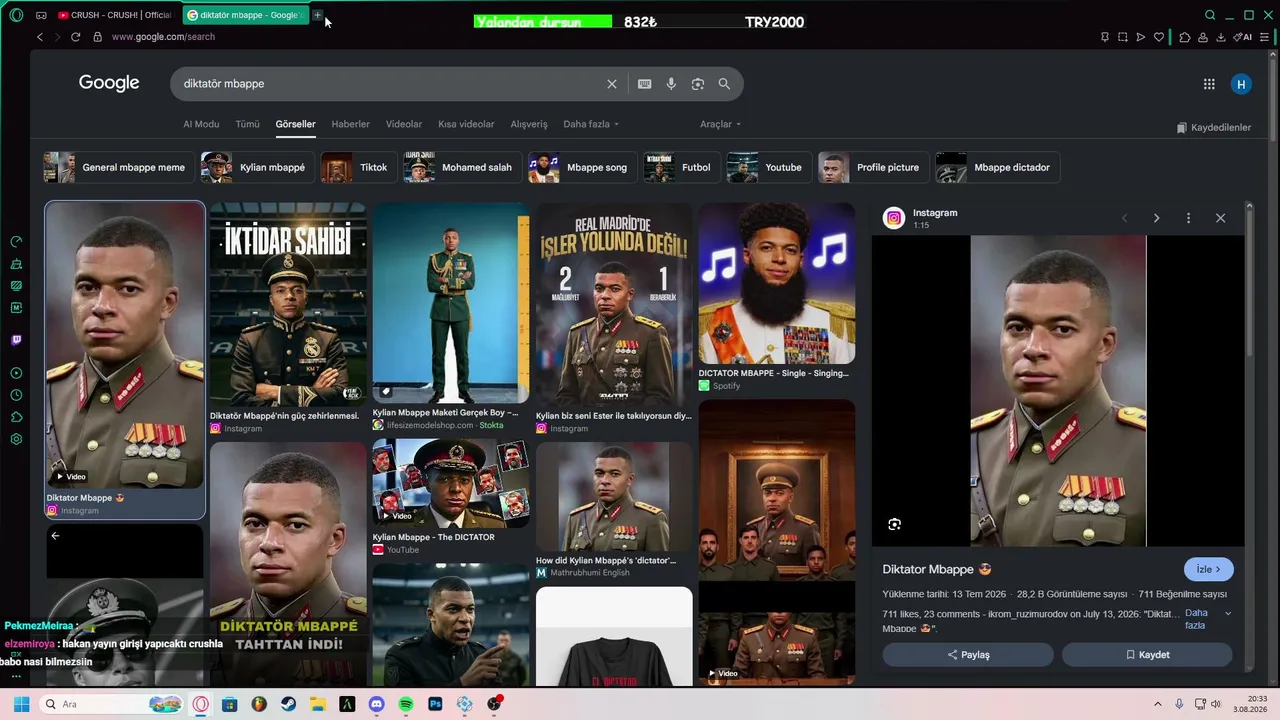Clear the Google search box text
This screenshot has height=720, width=1280.
click(x=612, y=84)
